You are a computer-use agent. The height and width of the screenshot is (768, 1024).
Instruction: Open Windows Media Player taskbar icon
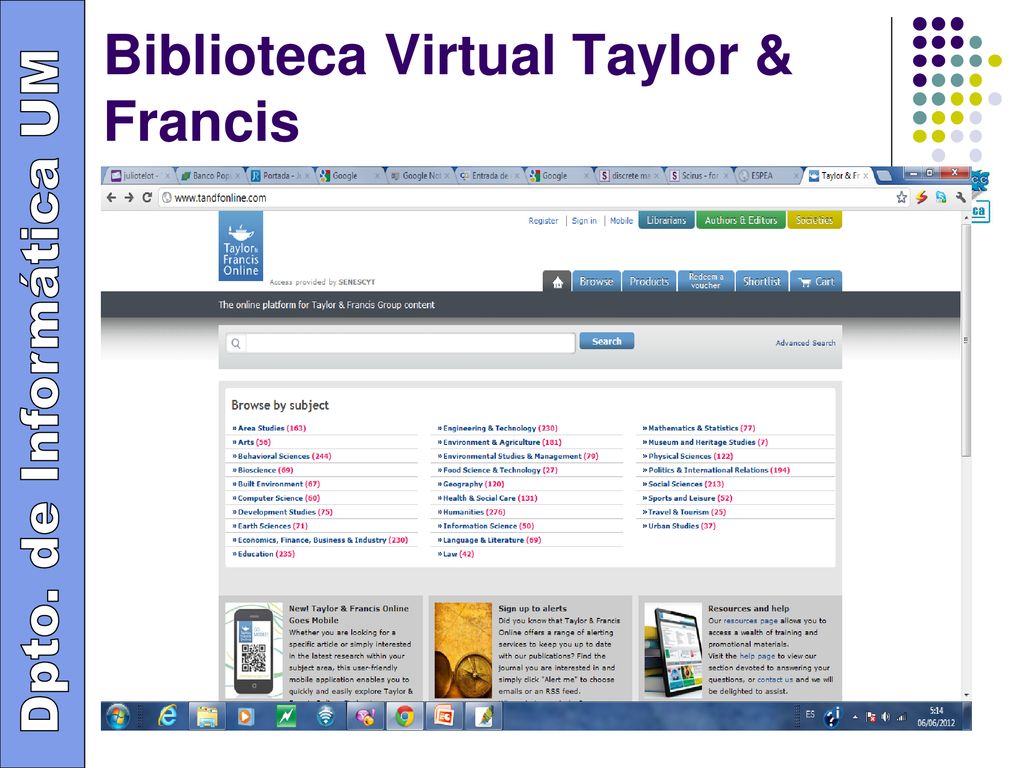(245, 716)
